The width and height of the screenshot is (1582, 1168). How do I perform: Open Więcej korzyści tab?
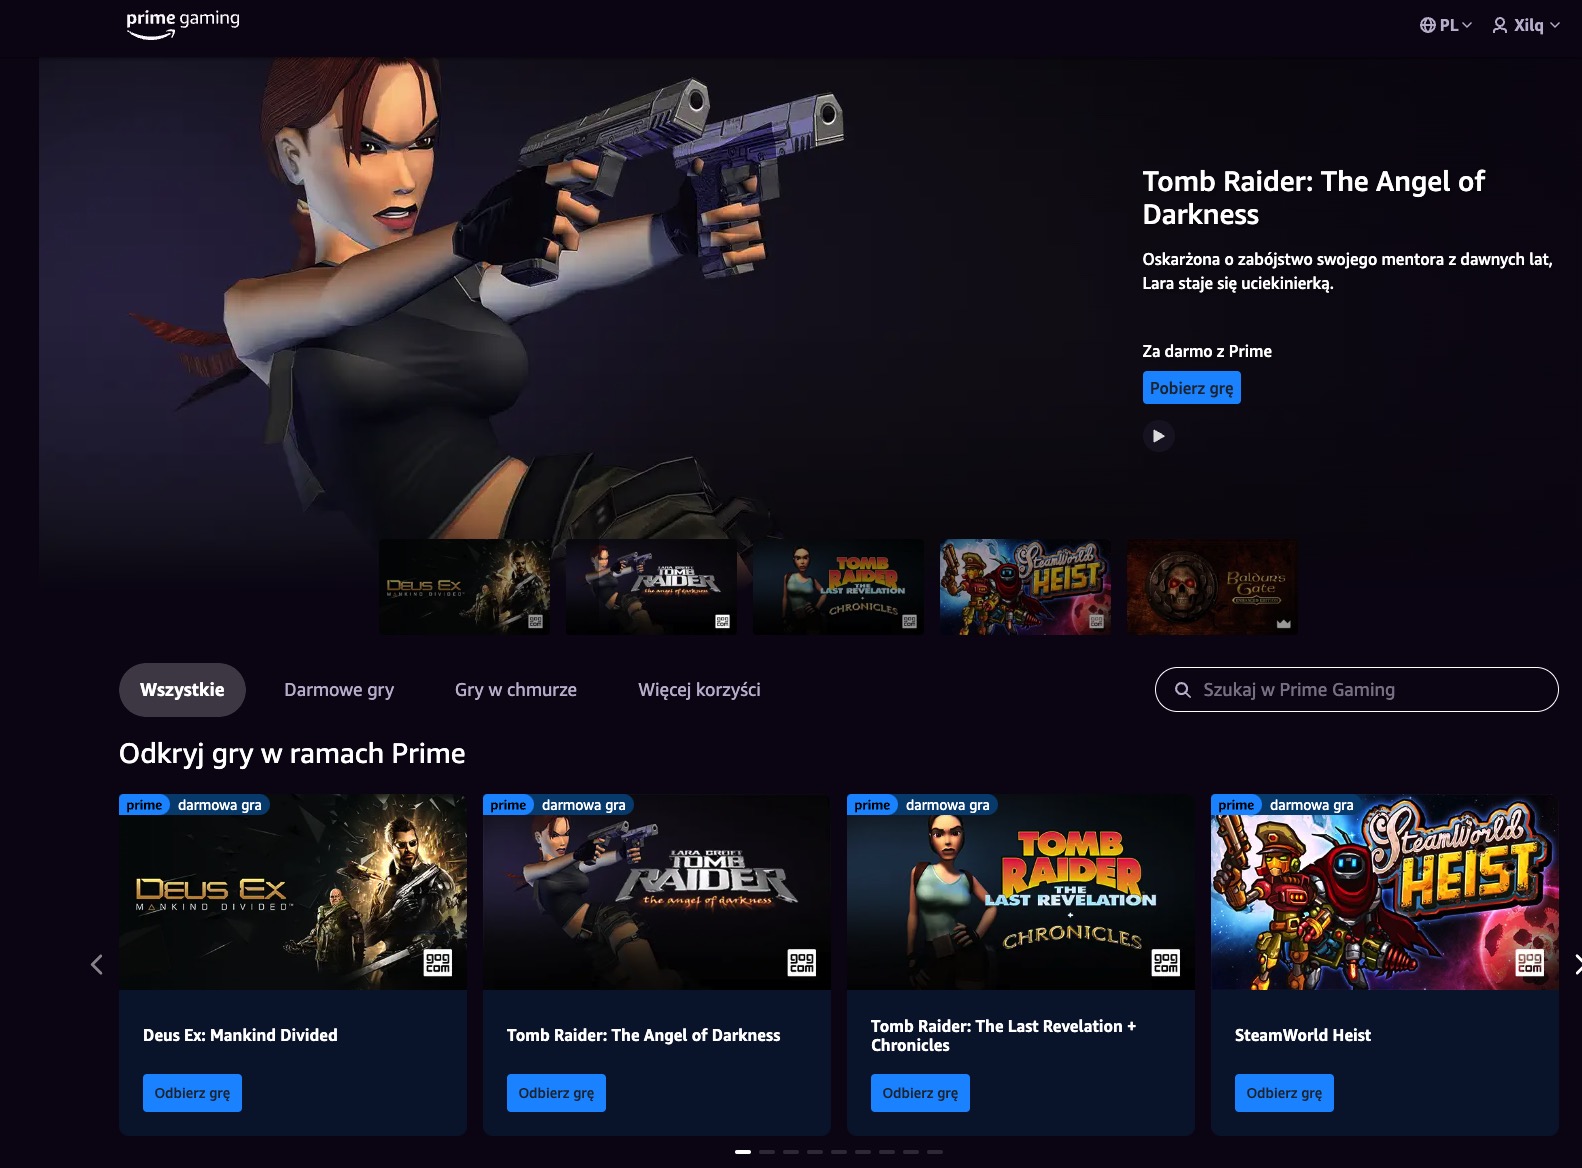click(699, 690)
